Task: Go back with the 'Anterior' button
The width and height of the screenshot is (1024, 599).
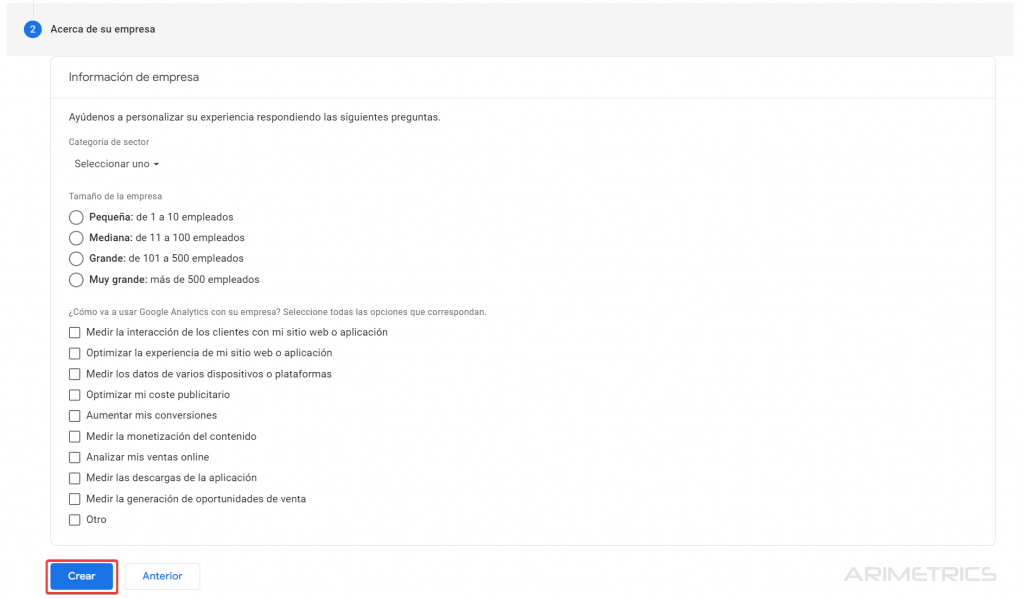Action: click(x=162, y=576)
